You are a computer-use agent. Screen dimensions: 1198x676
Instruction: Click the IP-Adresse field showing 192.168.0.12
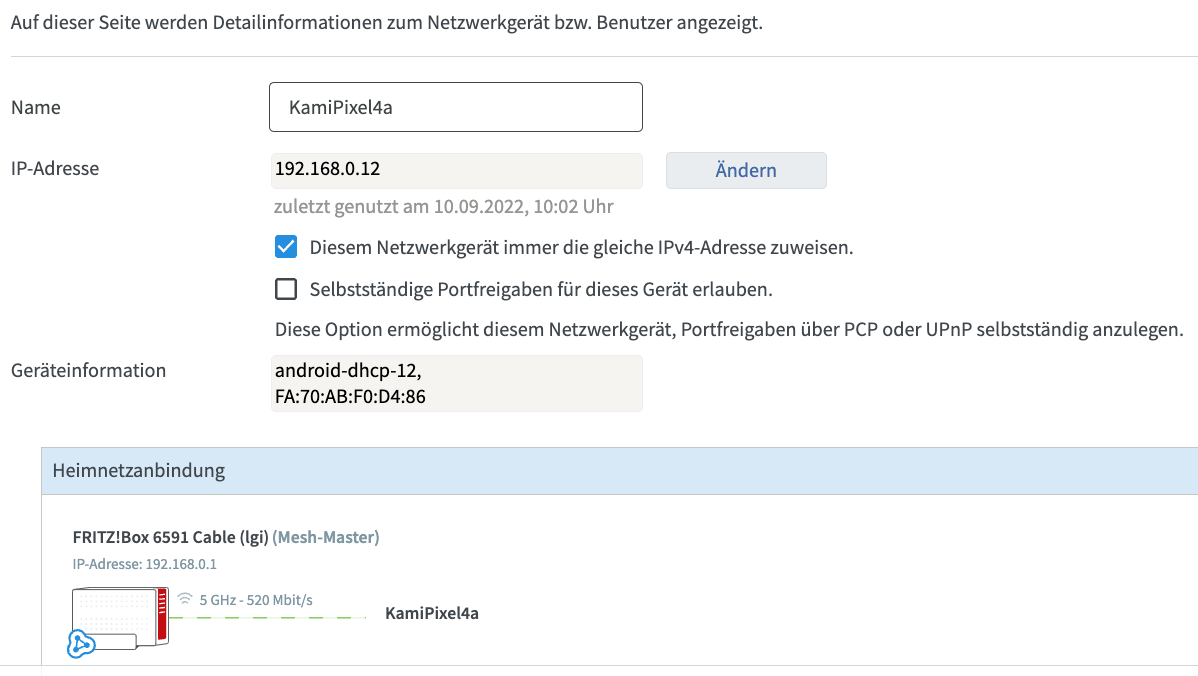pos(455,170)
